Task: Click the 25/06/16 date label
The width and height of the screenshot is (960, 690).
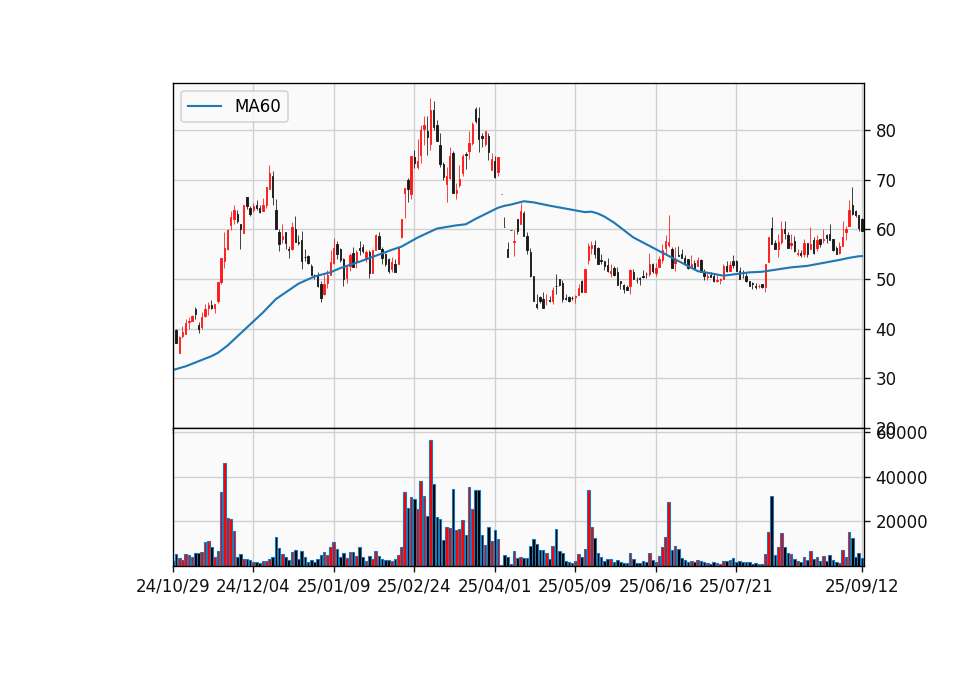Action: point(656,586)
